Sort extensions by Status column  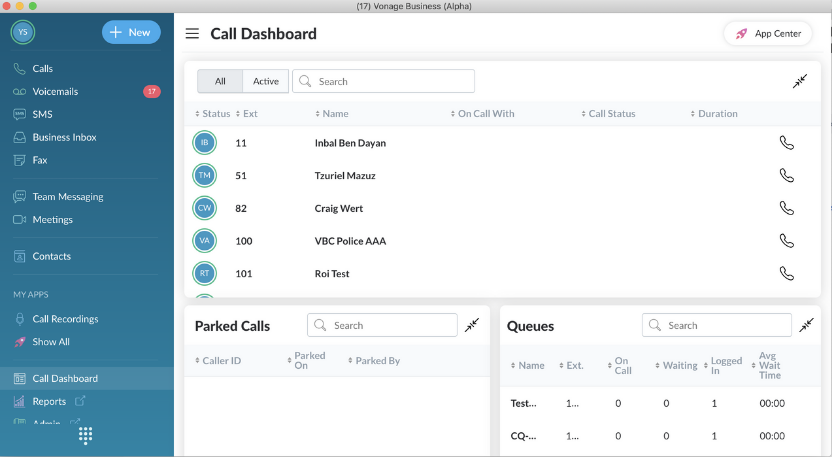(x=212, y=114)
